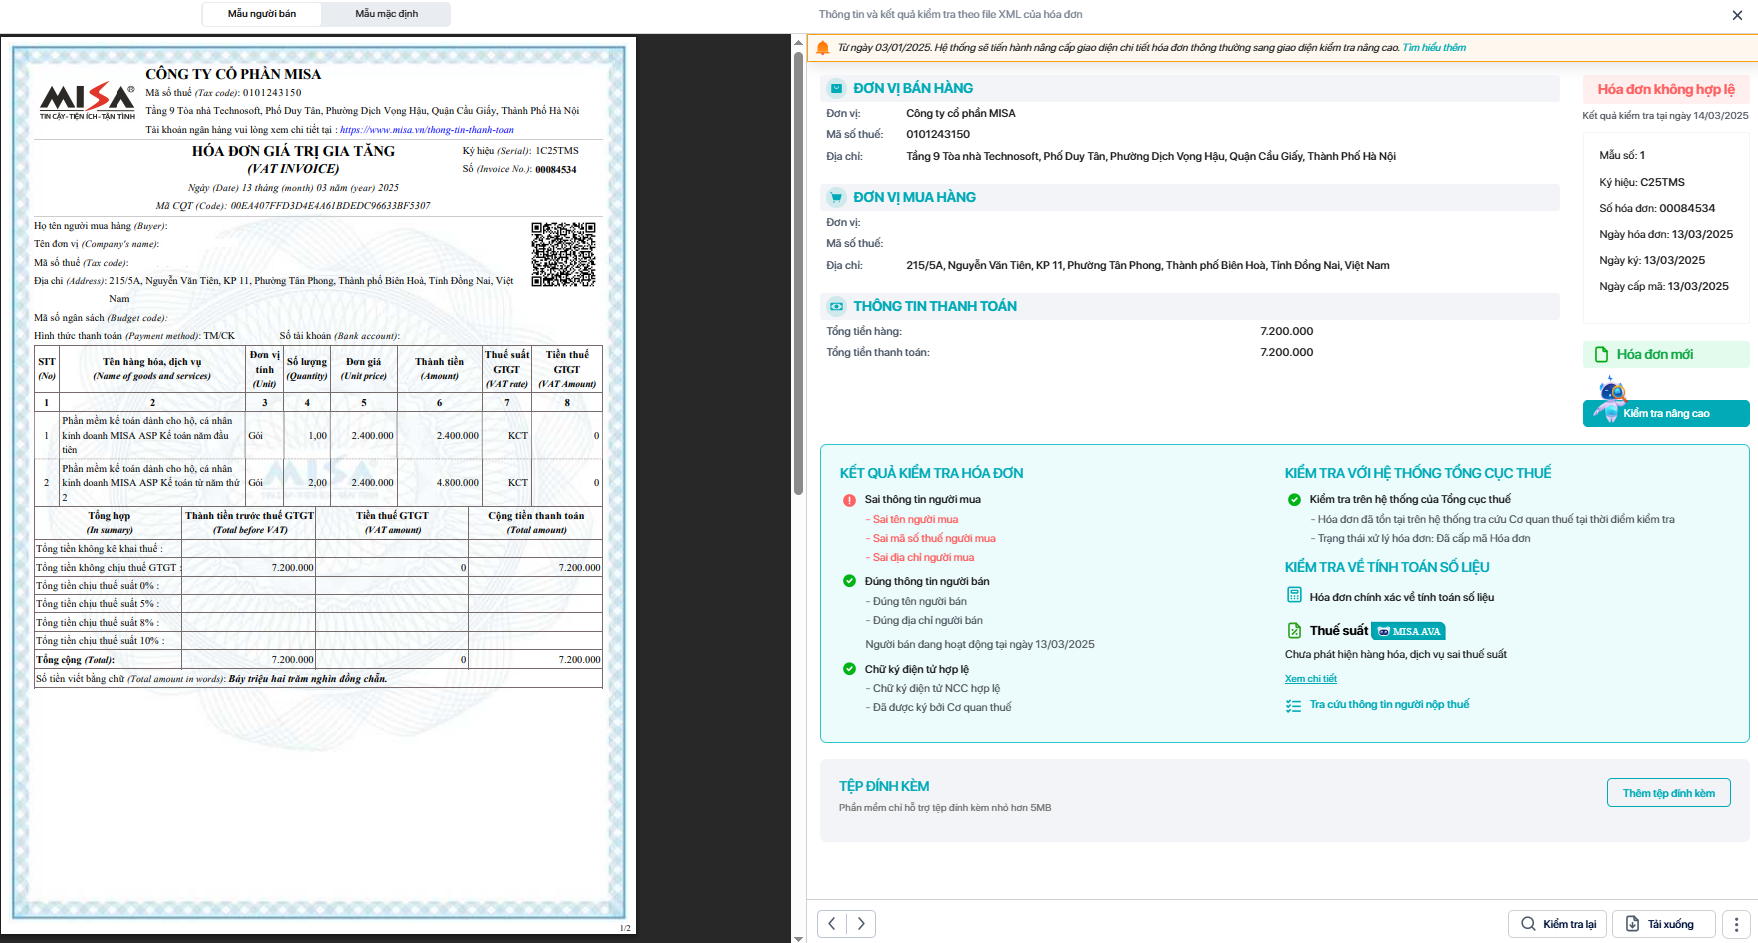Click the 4.800.000 amount in invoice table
The image size is (1758, 943).
(x=458, y=483)
